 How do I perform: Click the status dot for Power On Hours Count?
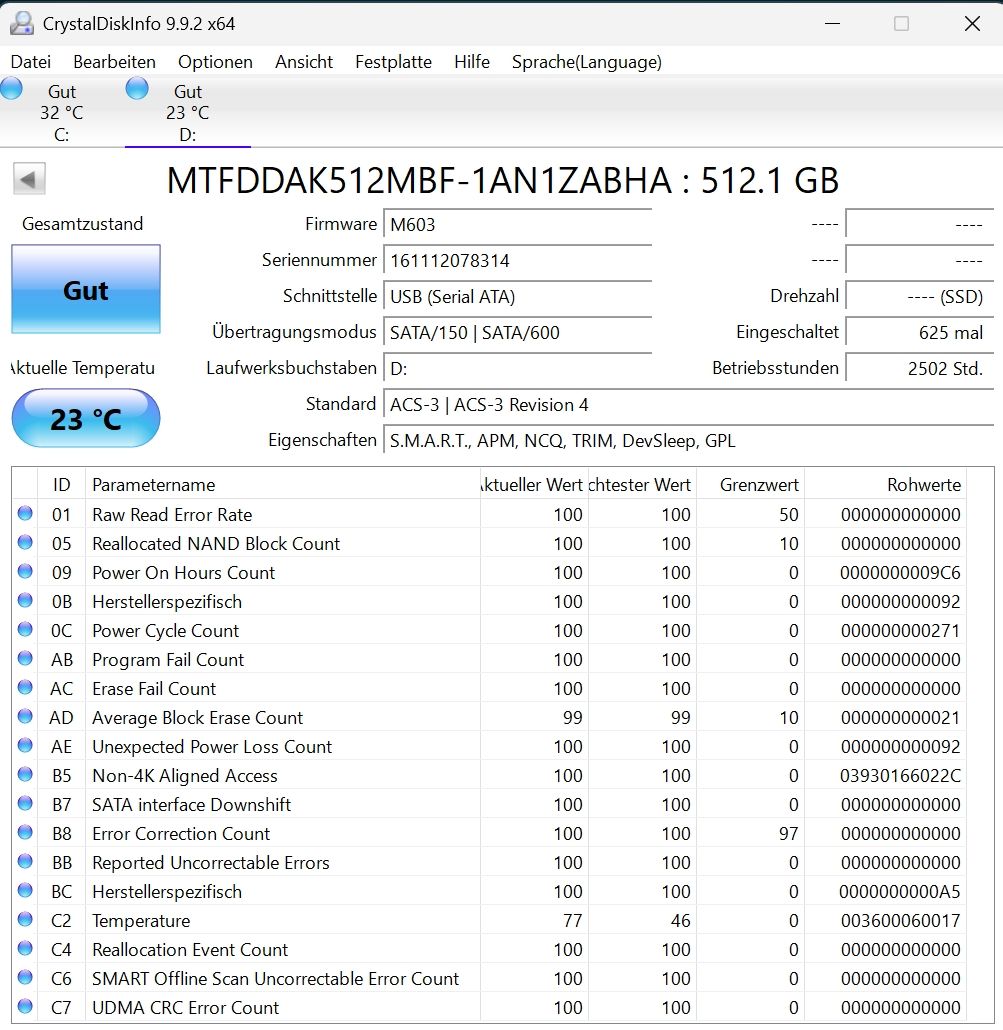point(25,571)
